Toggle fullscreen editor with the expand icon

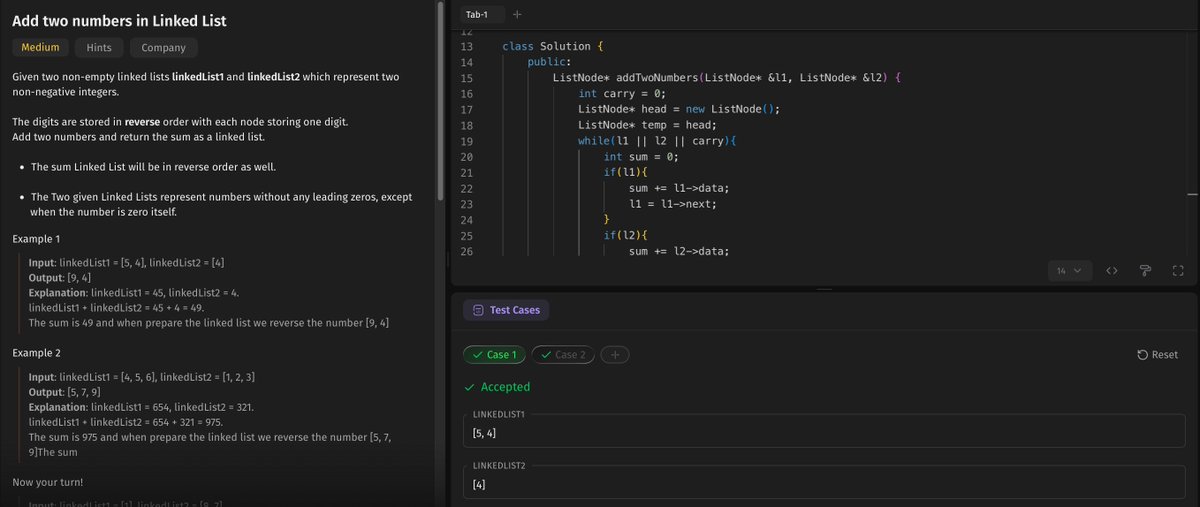[x=1177, y=271]
